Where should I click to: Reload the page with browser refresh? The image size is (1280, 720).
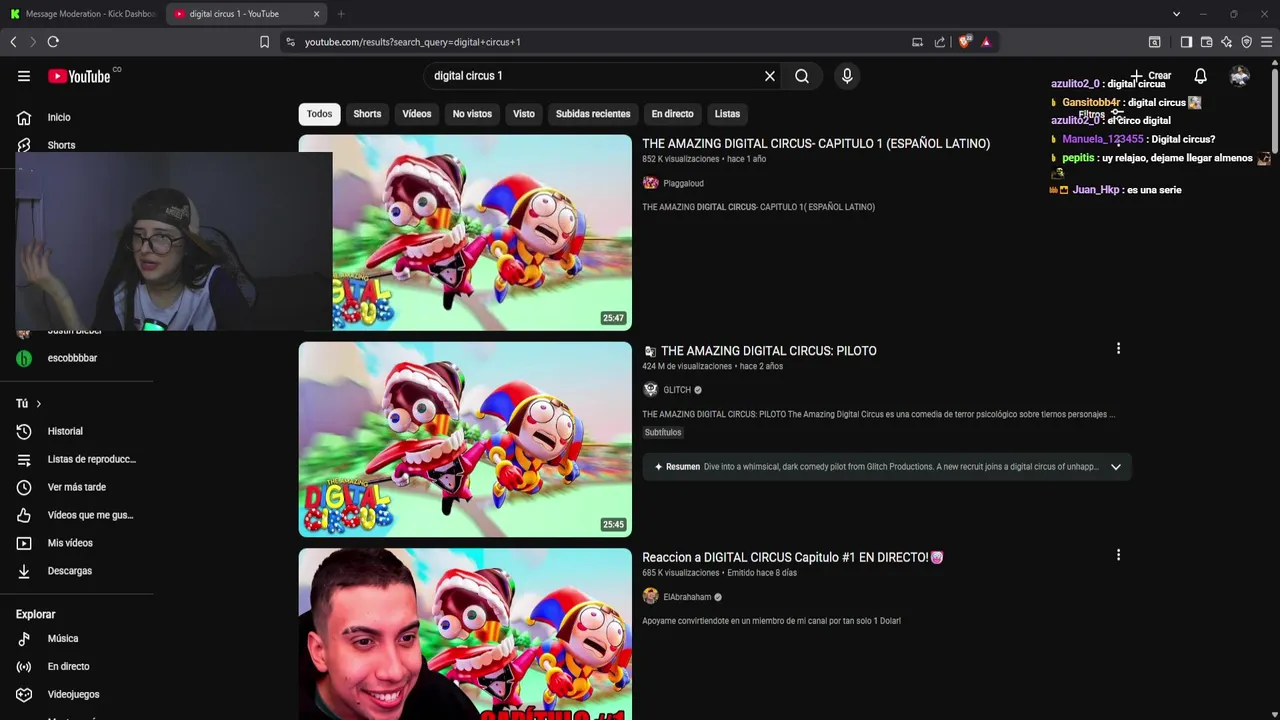(x=53, y=42)
